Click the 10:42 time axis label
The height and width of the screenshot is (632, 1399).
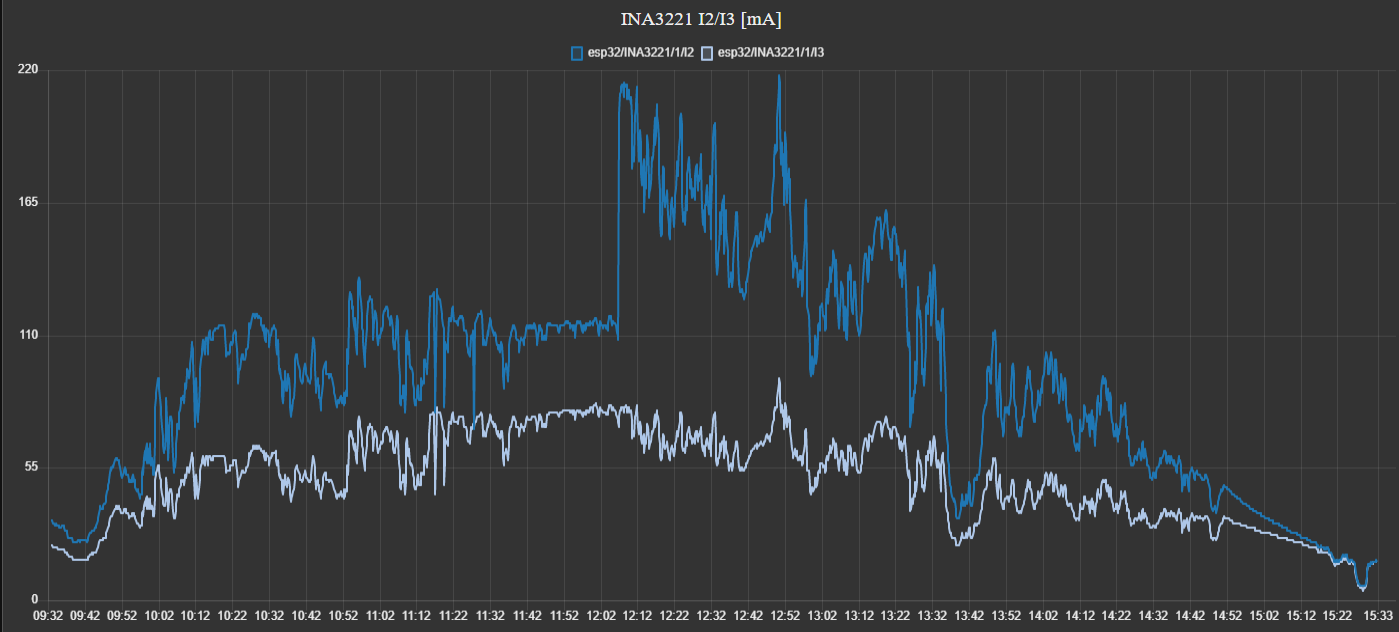[x=306, y=617]
